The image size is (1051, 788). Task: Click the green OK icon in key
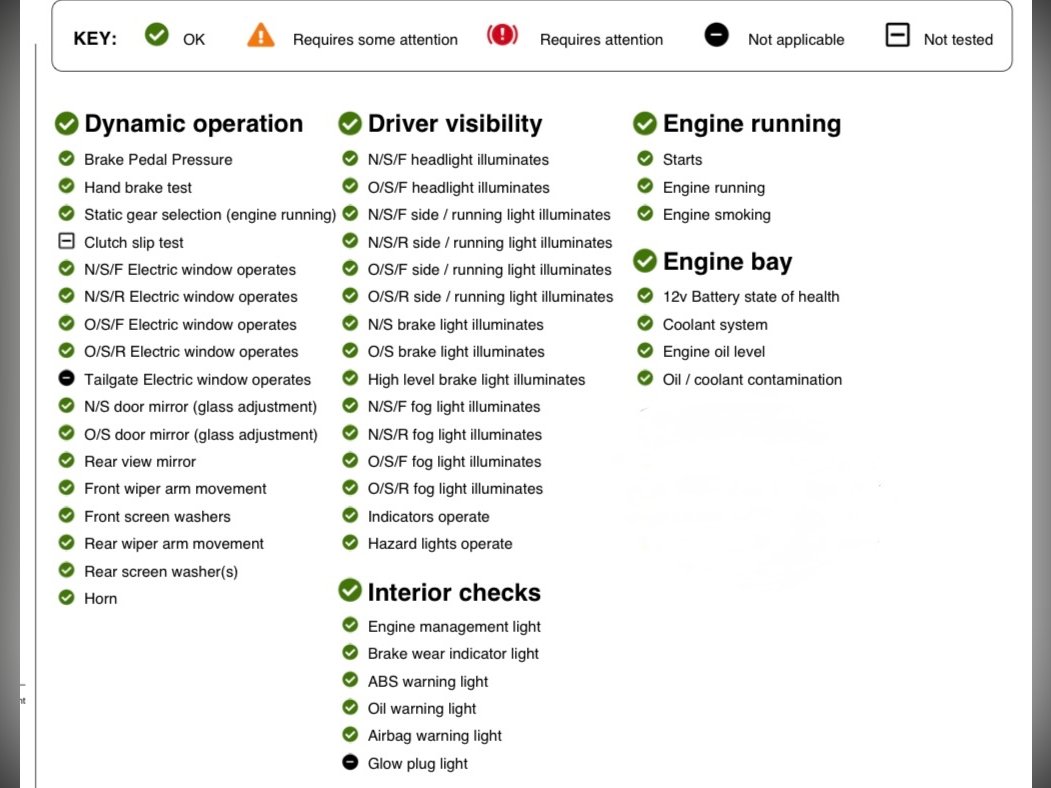(156, 36)
